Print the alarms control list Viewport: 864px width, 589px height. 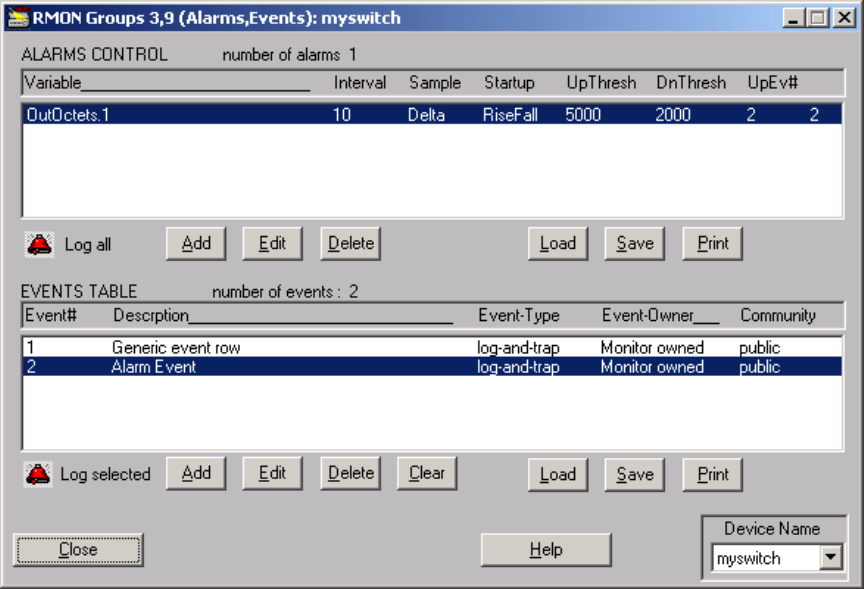(712, 244)
